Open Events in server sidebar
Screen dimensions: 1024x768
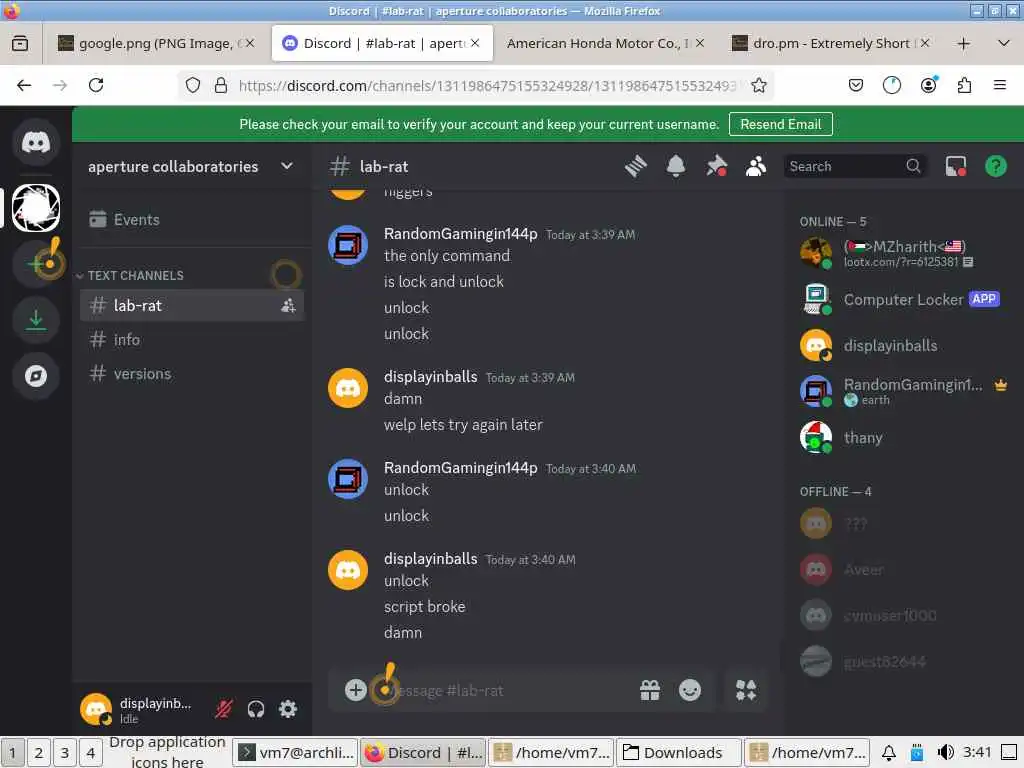tap(192, 219)
